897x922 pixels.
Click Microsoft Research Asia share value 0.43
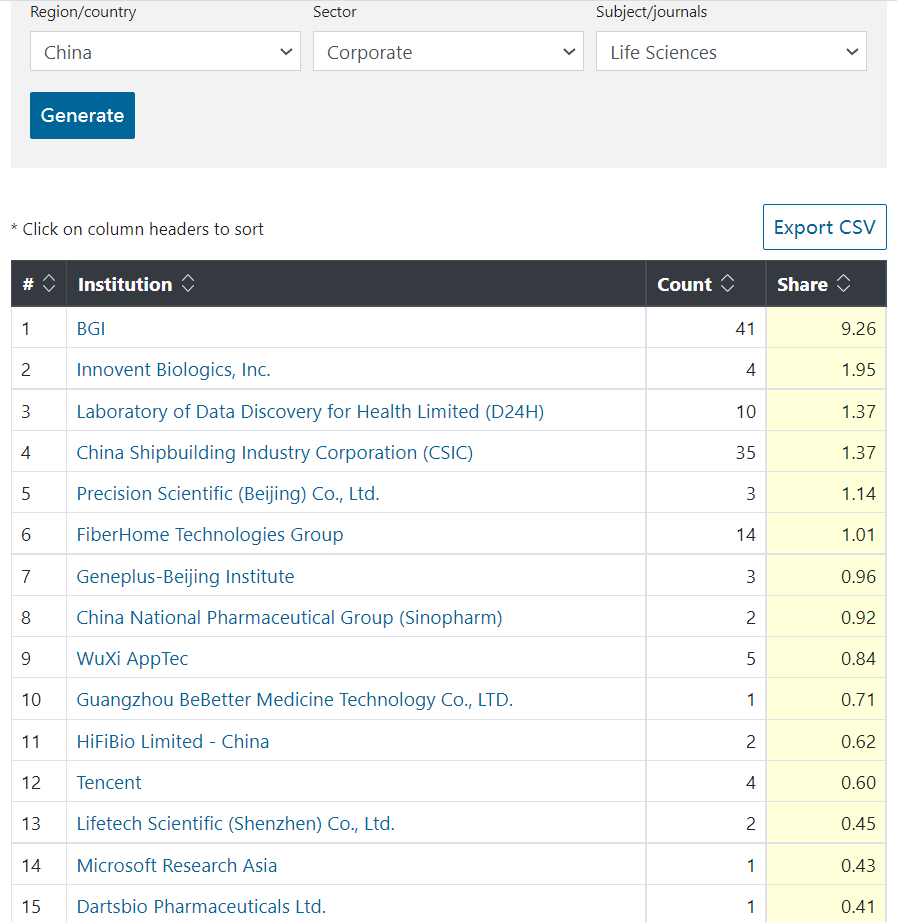pos(858,866)
